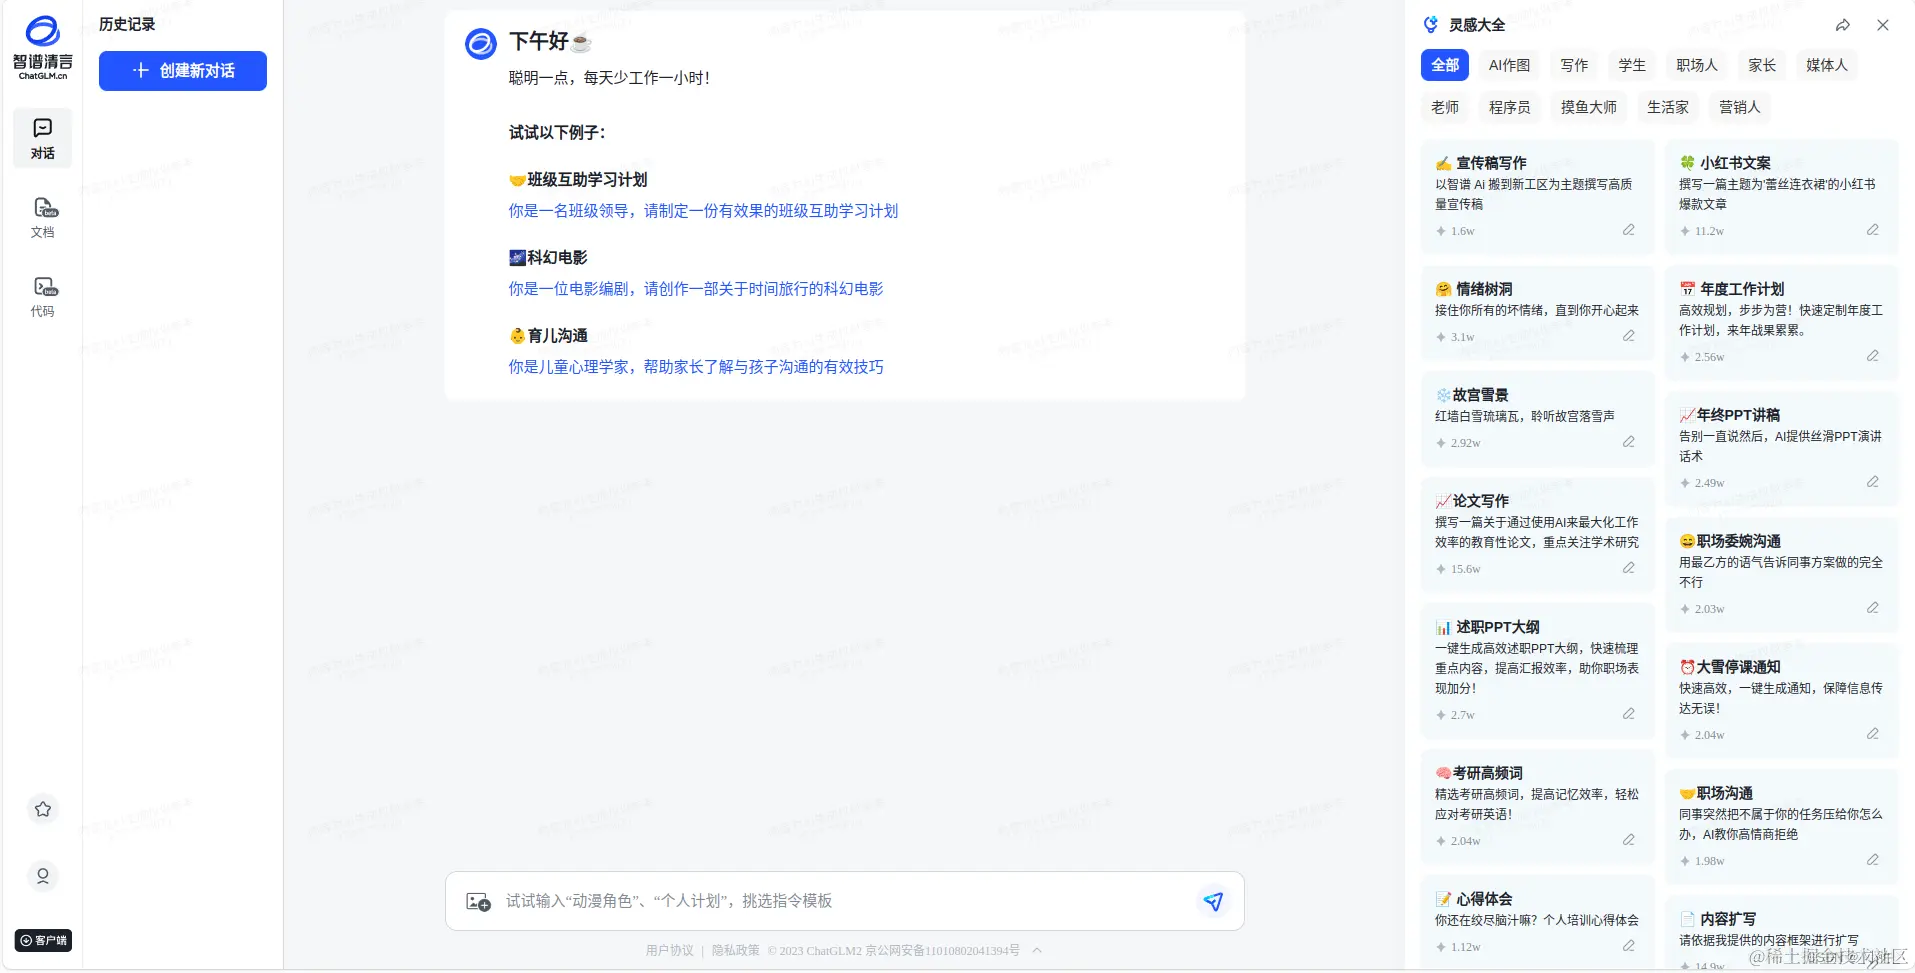Open the 隐私政策 link in the footer
The height and width of the screenshot is (973, 1915).
point(733,950)
